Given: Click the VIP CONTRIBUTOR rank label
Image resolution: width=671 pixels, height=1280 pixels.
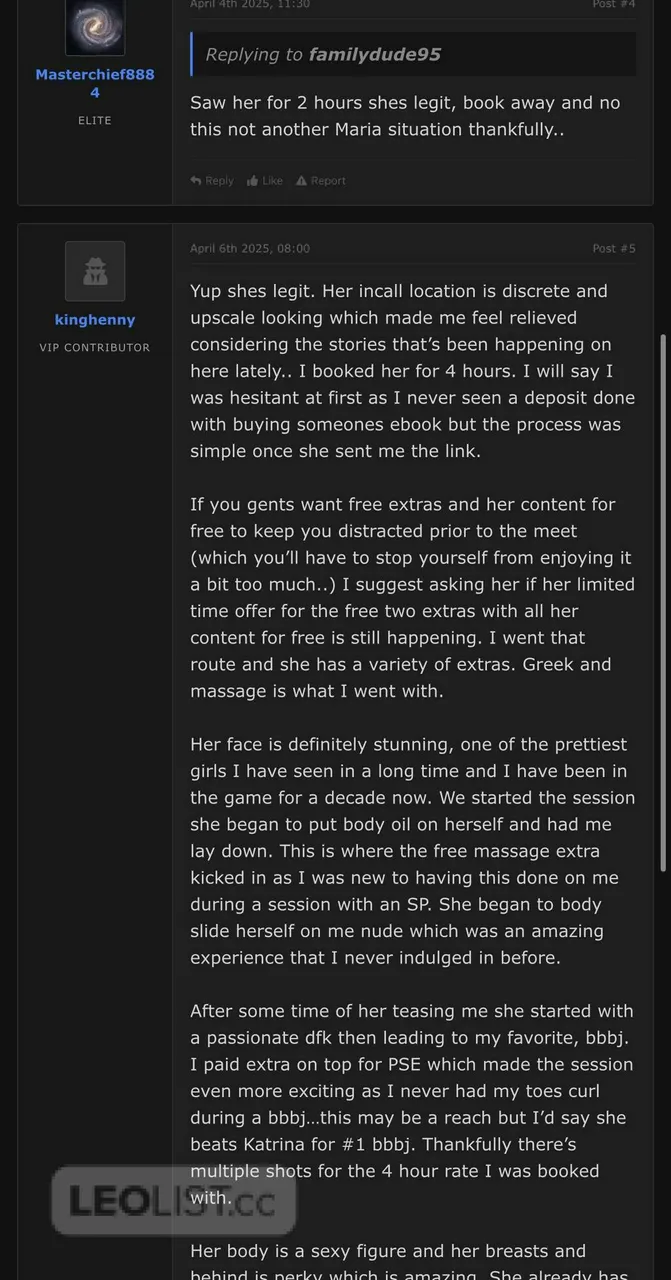Looking at the screenshot, I should click(x=95, y=348).
